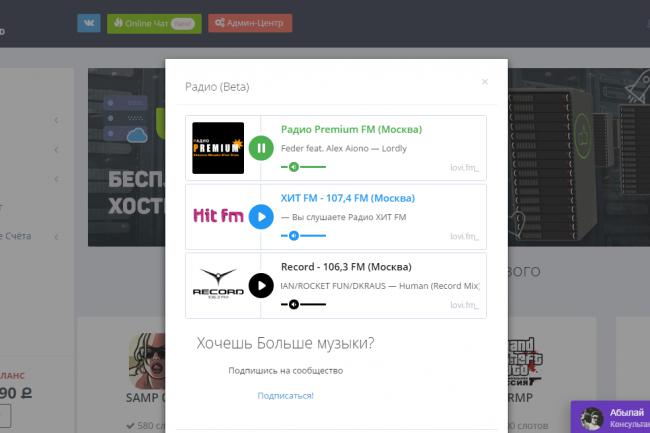Viewport: 650px width, 433px height.
Task: Open Админ-Центр button
Action: (x=250, y=23)
